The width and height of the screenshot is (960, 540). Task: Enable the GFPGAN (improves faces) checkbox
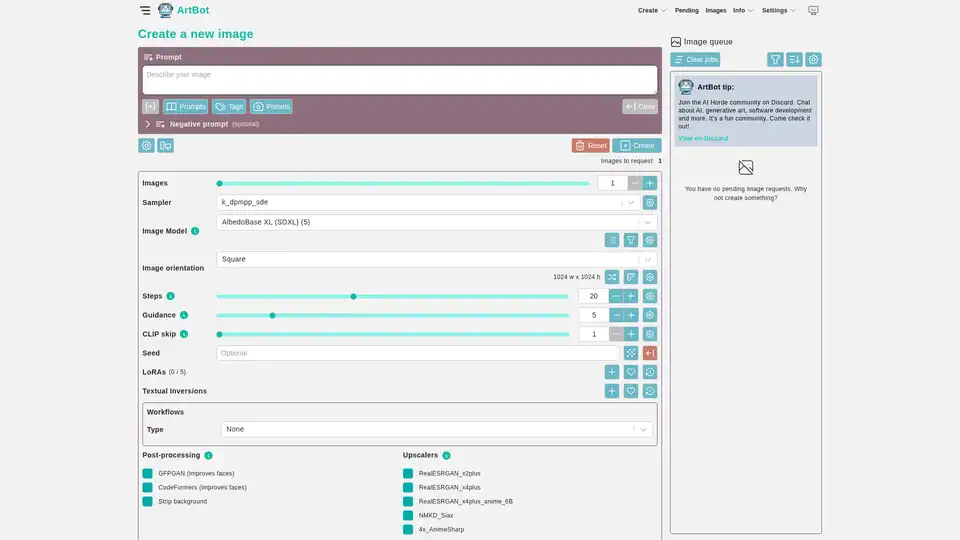pos(148,473)
